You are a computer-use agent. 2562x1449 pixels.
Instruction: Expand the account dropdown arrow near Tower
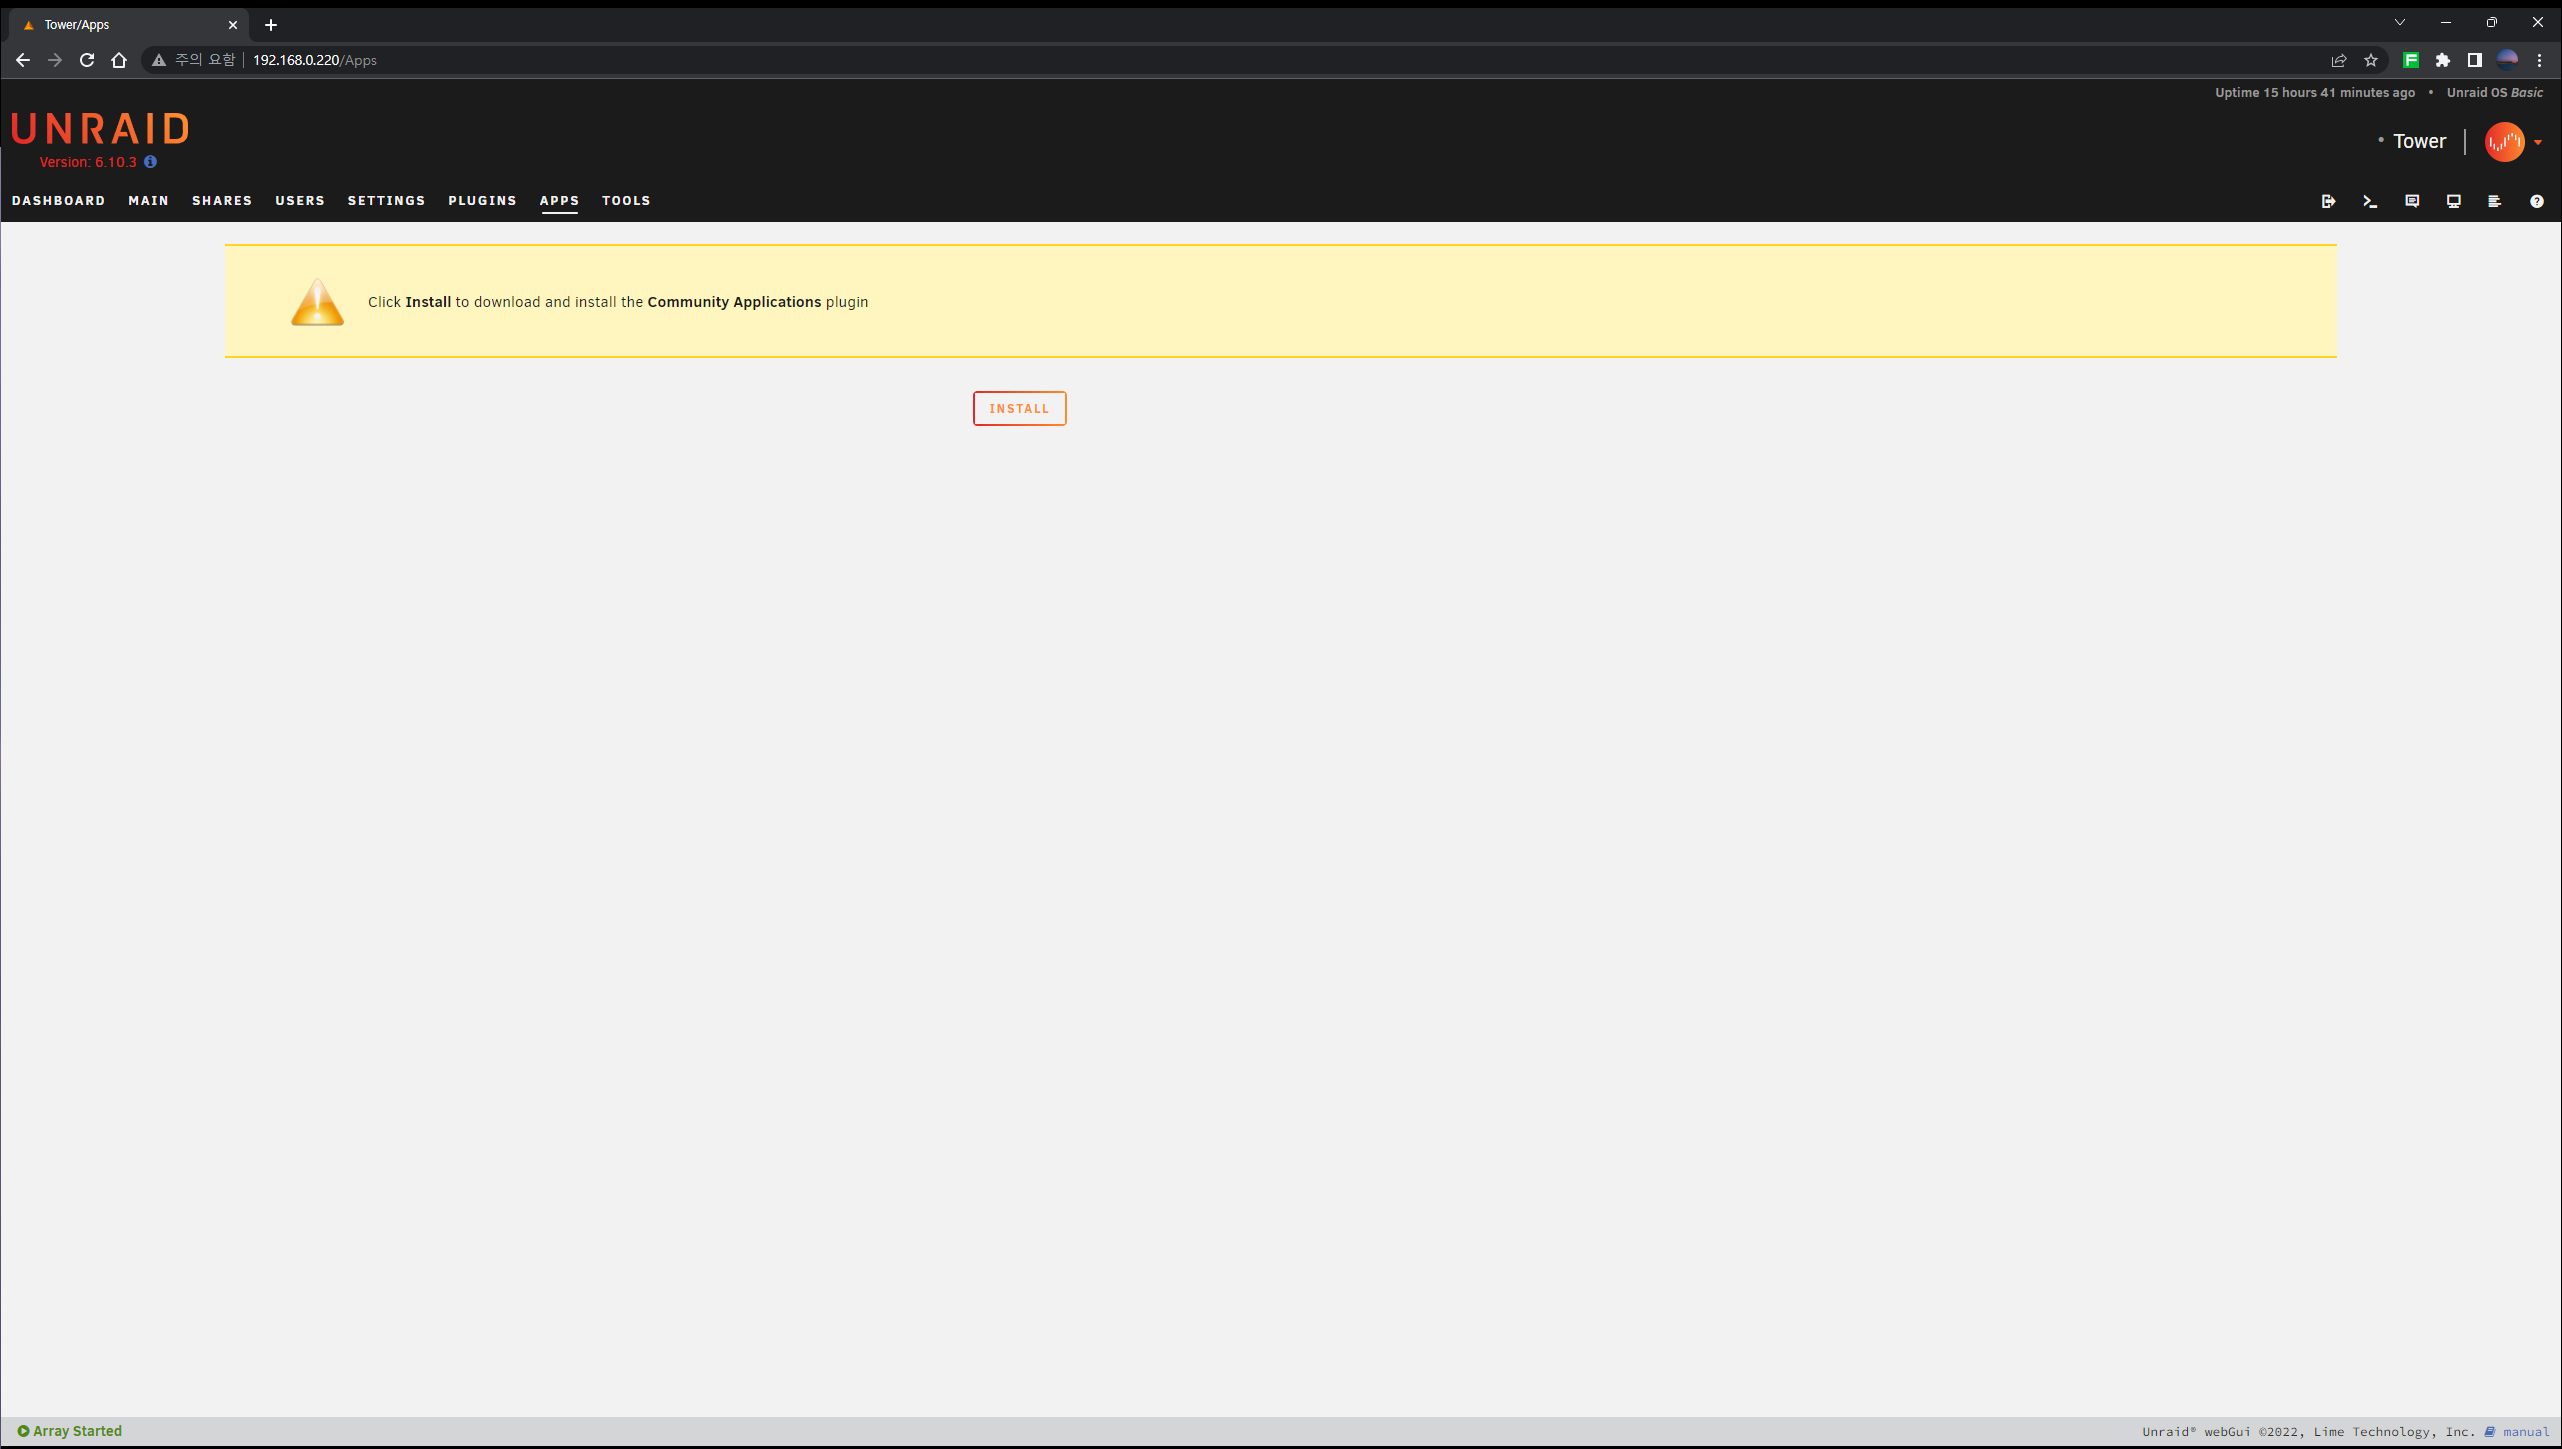point(2538,142)
